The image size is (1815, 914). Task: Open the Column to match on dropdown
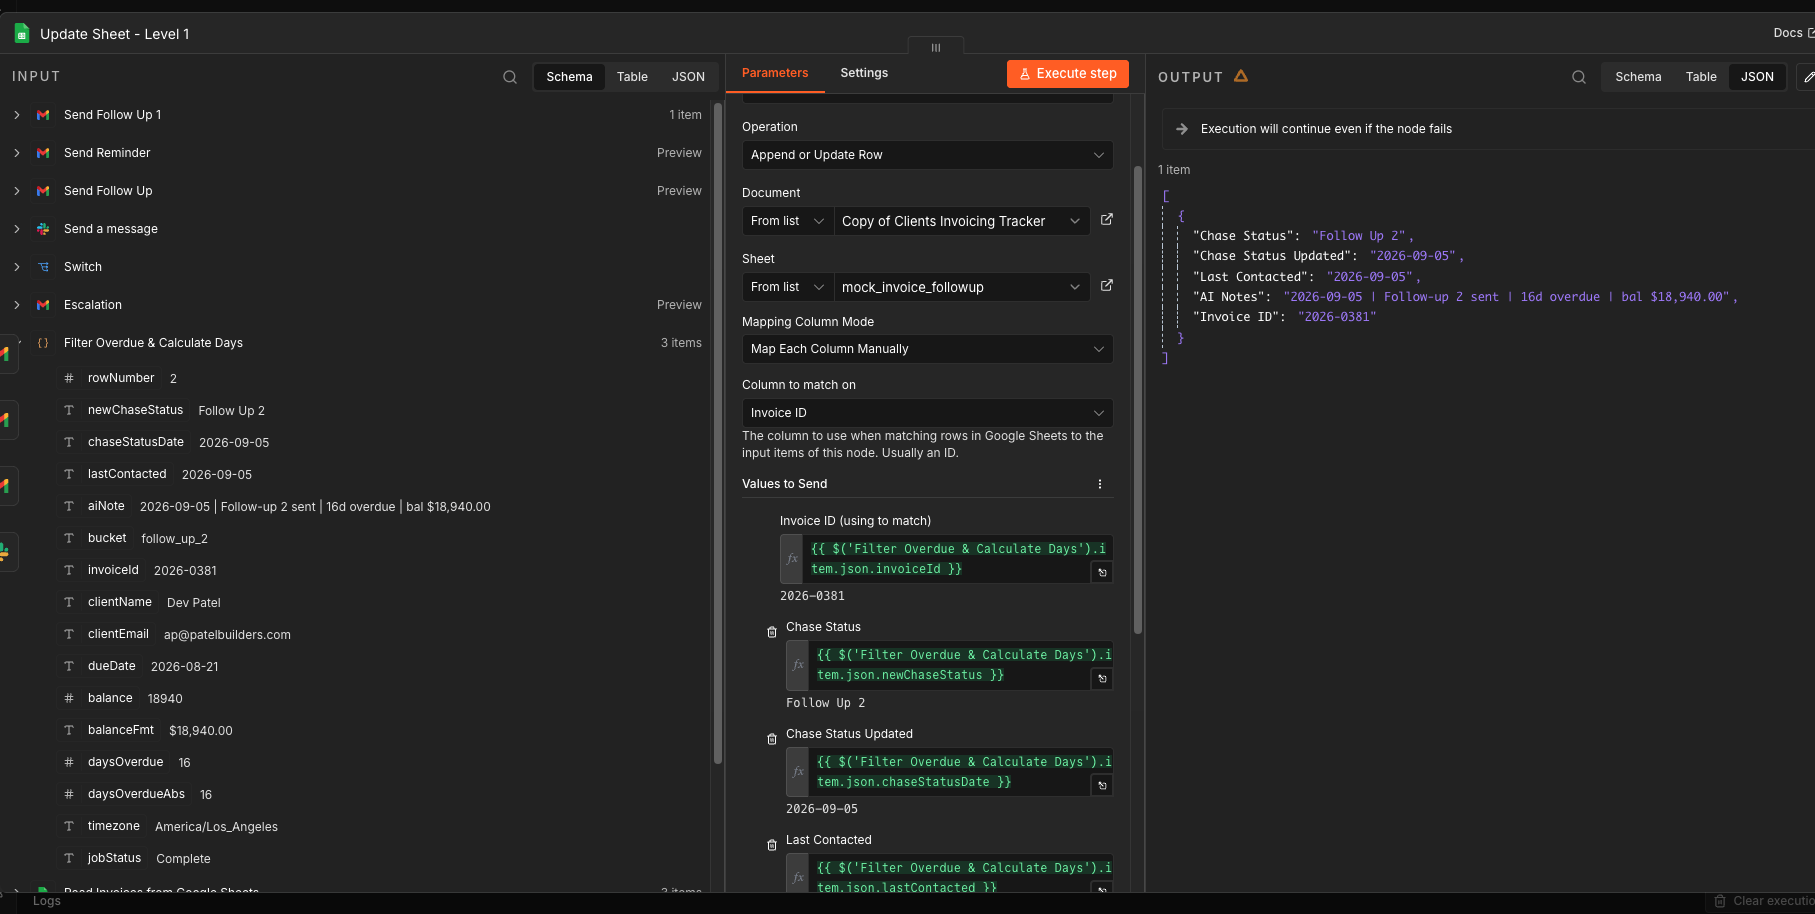tap(927, 413)
